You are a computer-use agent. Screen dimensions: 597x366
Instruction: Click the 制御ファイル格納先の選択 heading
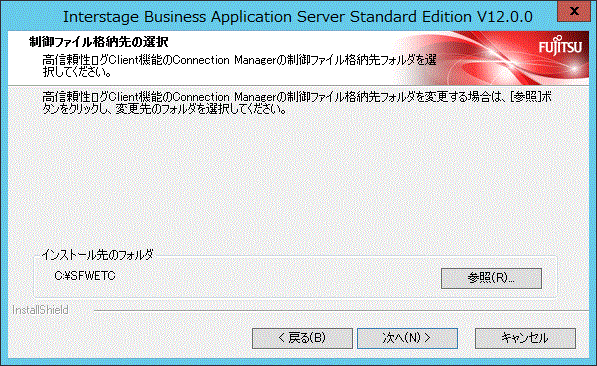point(99,42)
